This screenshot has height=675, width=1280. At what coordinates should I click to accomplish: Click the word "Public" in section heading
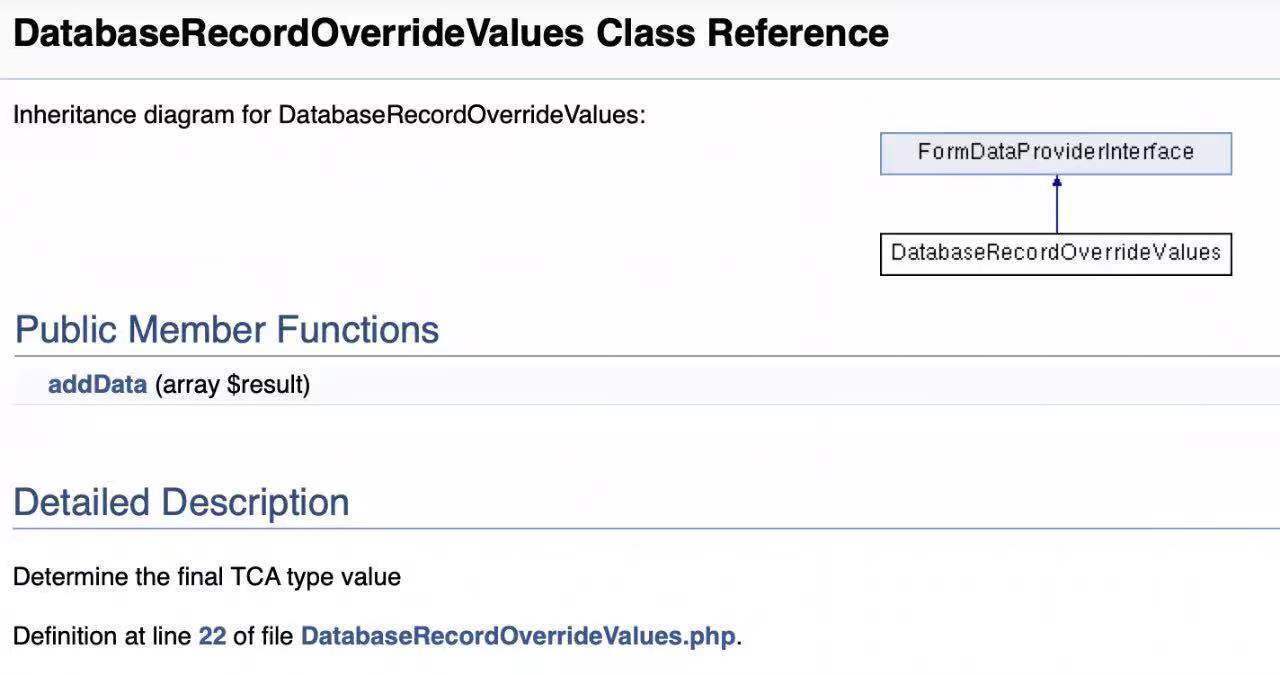66,330
